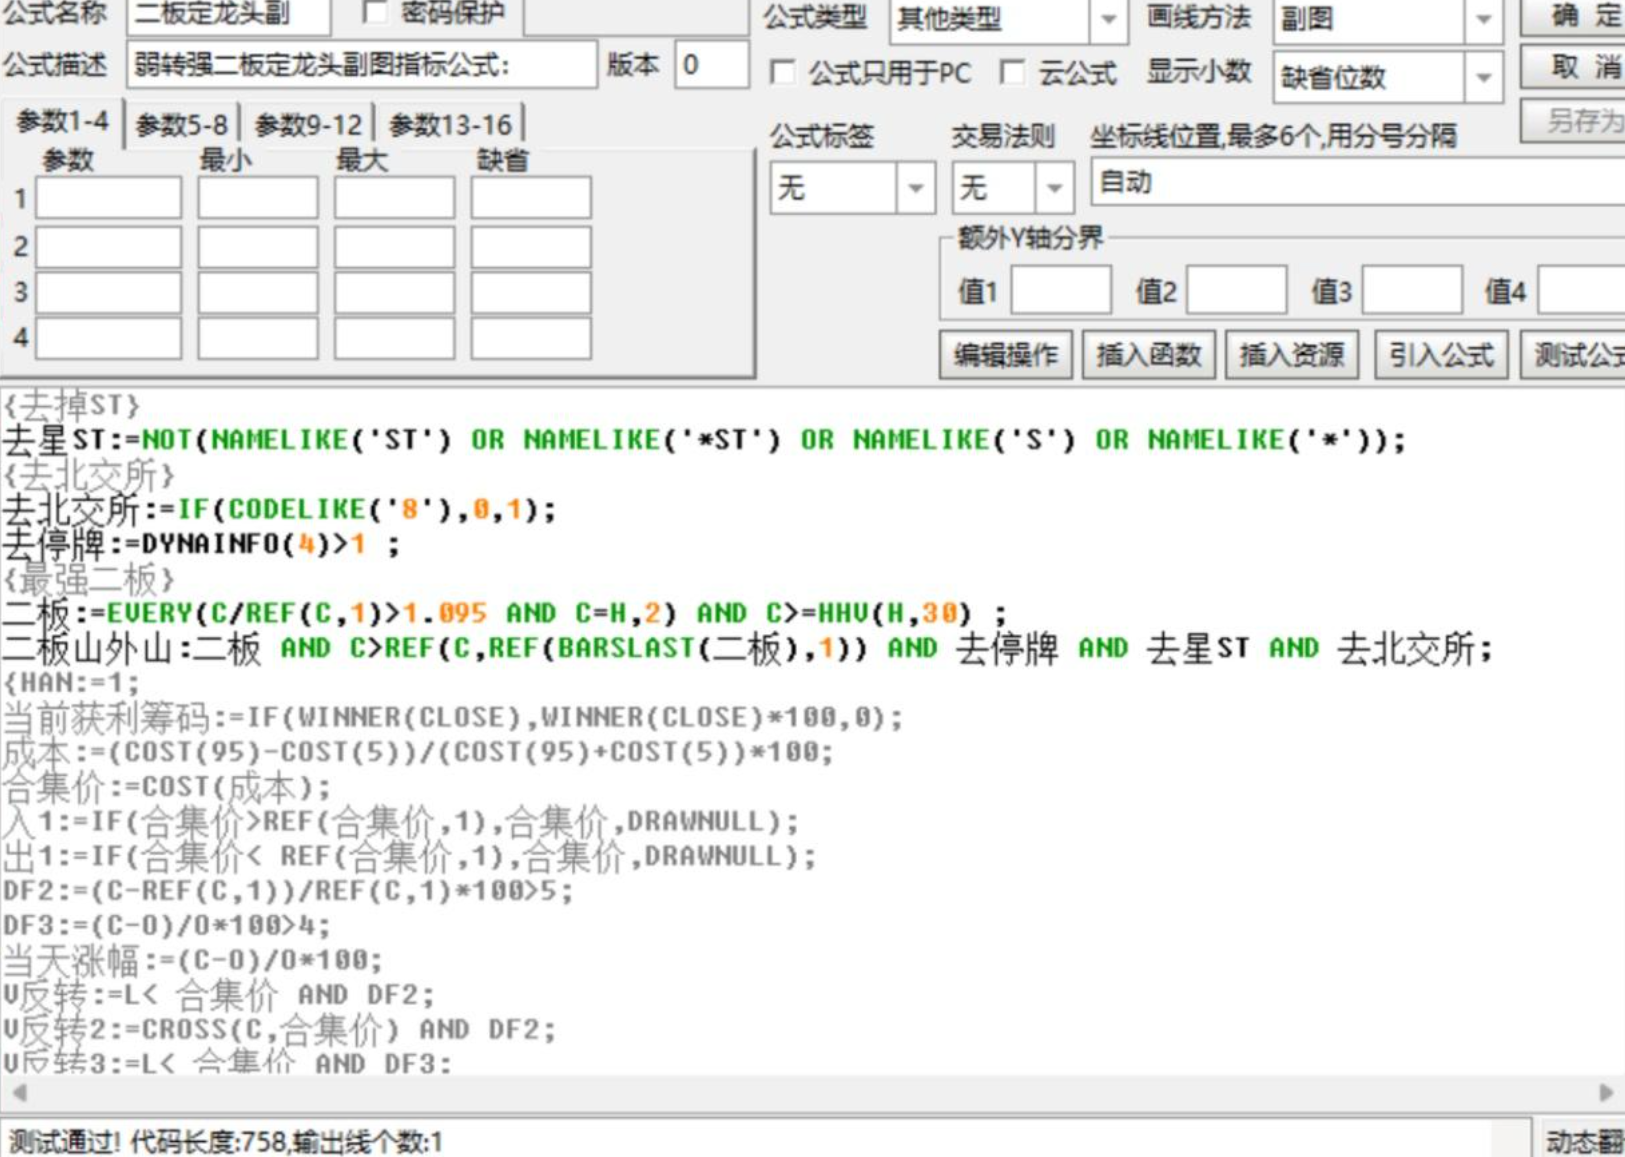Click row 3 最大 field
This screenshot has height=1157, width=1625.
coord(395,293)
